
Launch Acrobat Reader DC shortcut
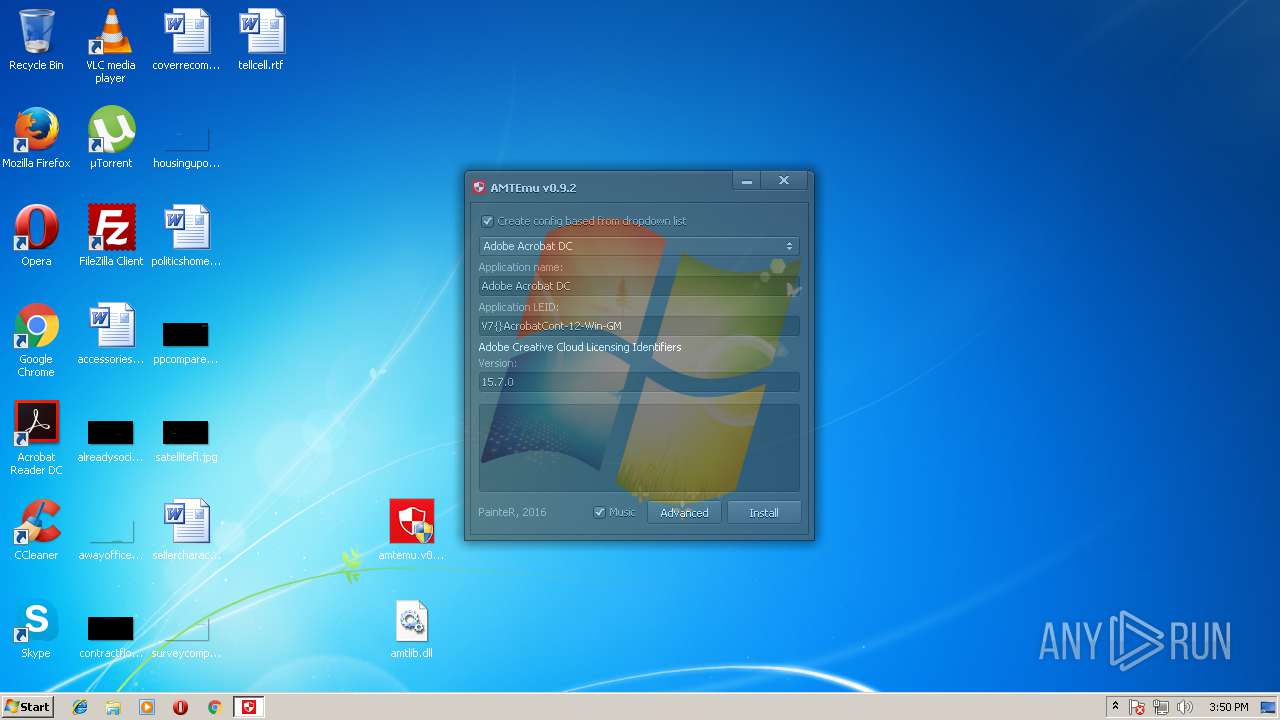click(36, 438)
